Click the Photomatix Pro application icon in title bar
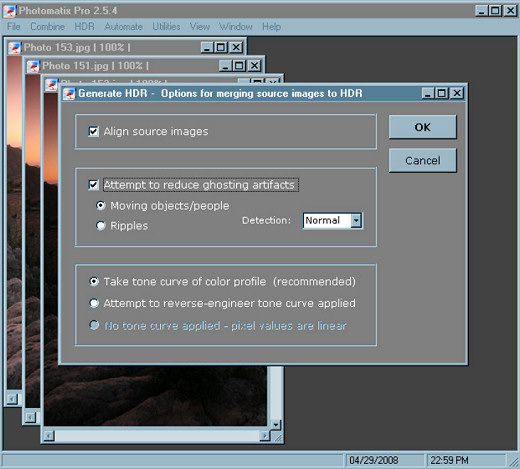This screenshot has width=520, height=469. coord(10,11)
